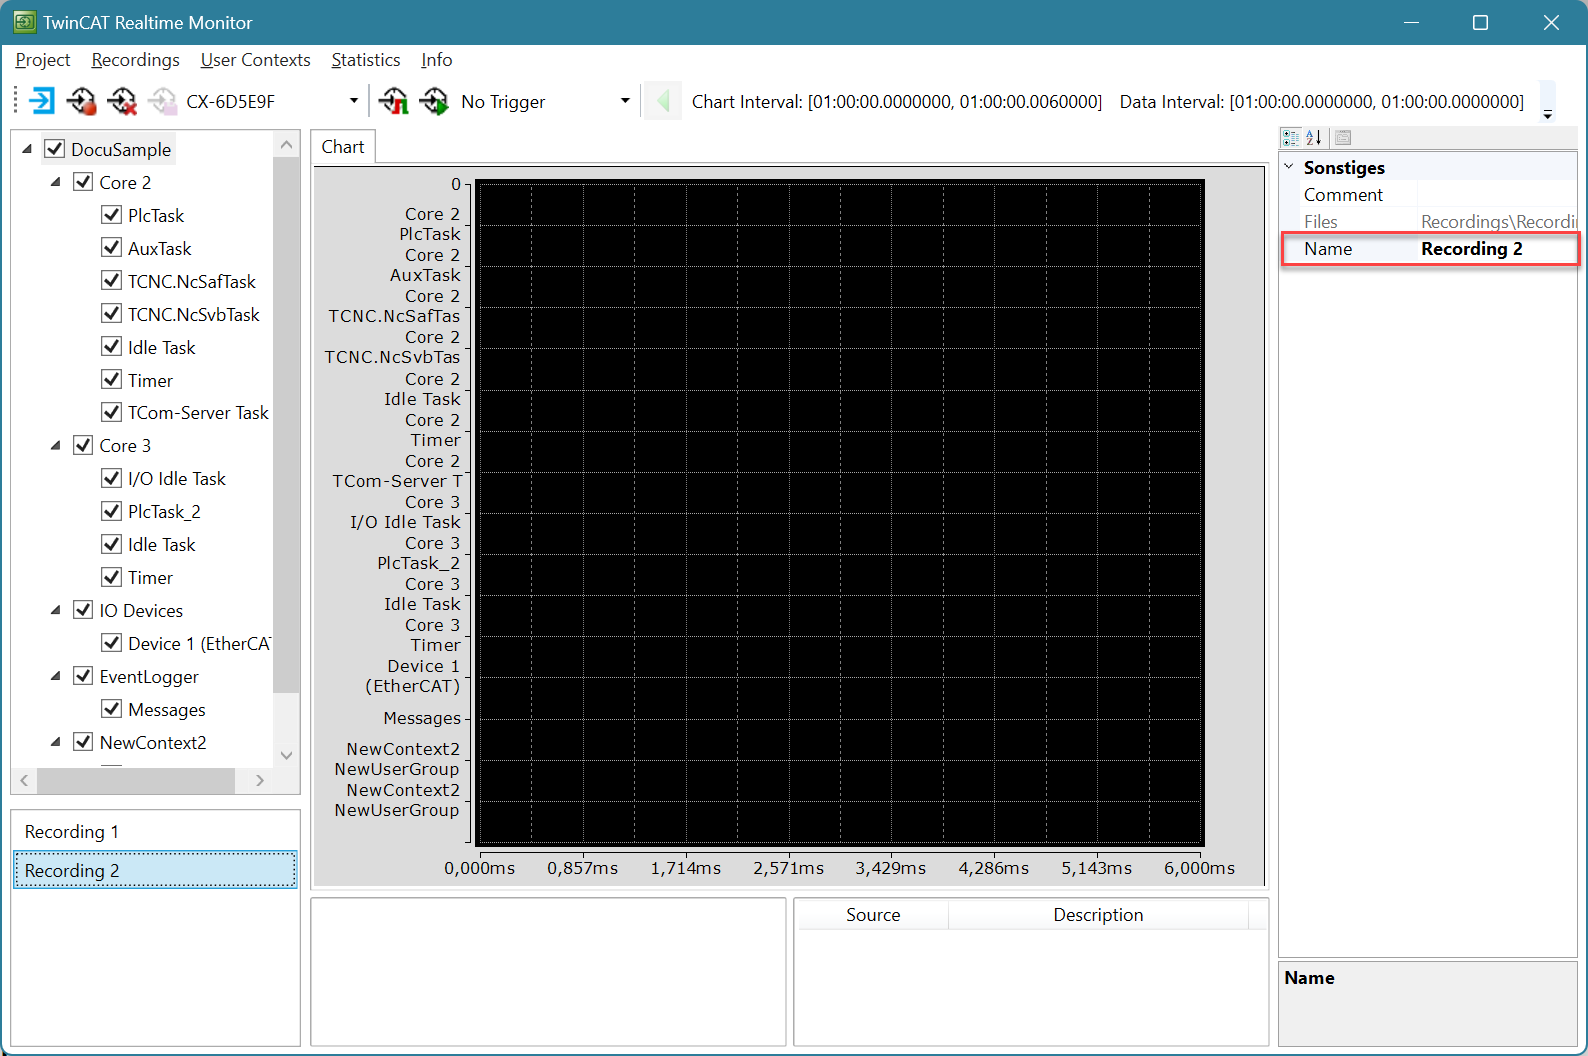Click the Property Pages icon in property grid
1588x1056 pixels.
click(x=1343, y=138)
